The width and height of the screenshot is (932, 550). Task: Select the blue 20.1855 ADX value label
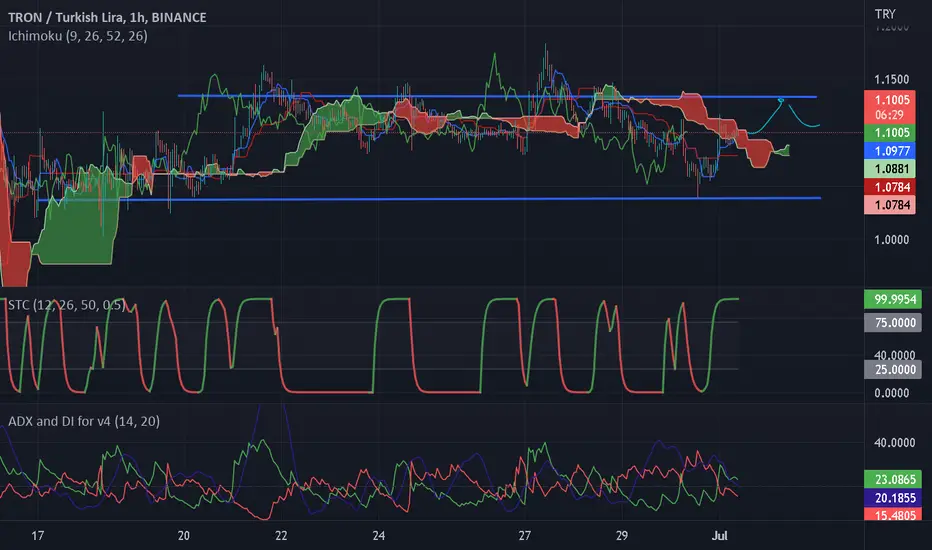[893, 498]
